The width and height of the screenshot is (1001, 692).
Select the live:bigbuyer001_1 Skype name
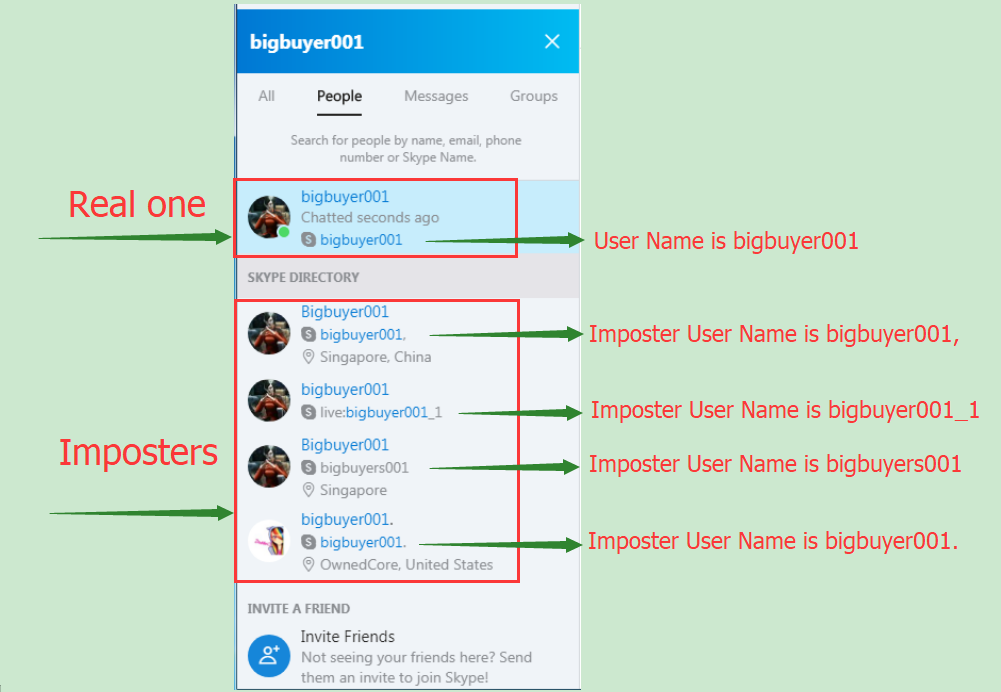[x=380, y=412]
